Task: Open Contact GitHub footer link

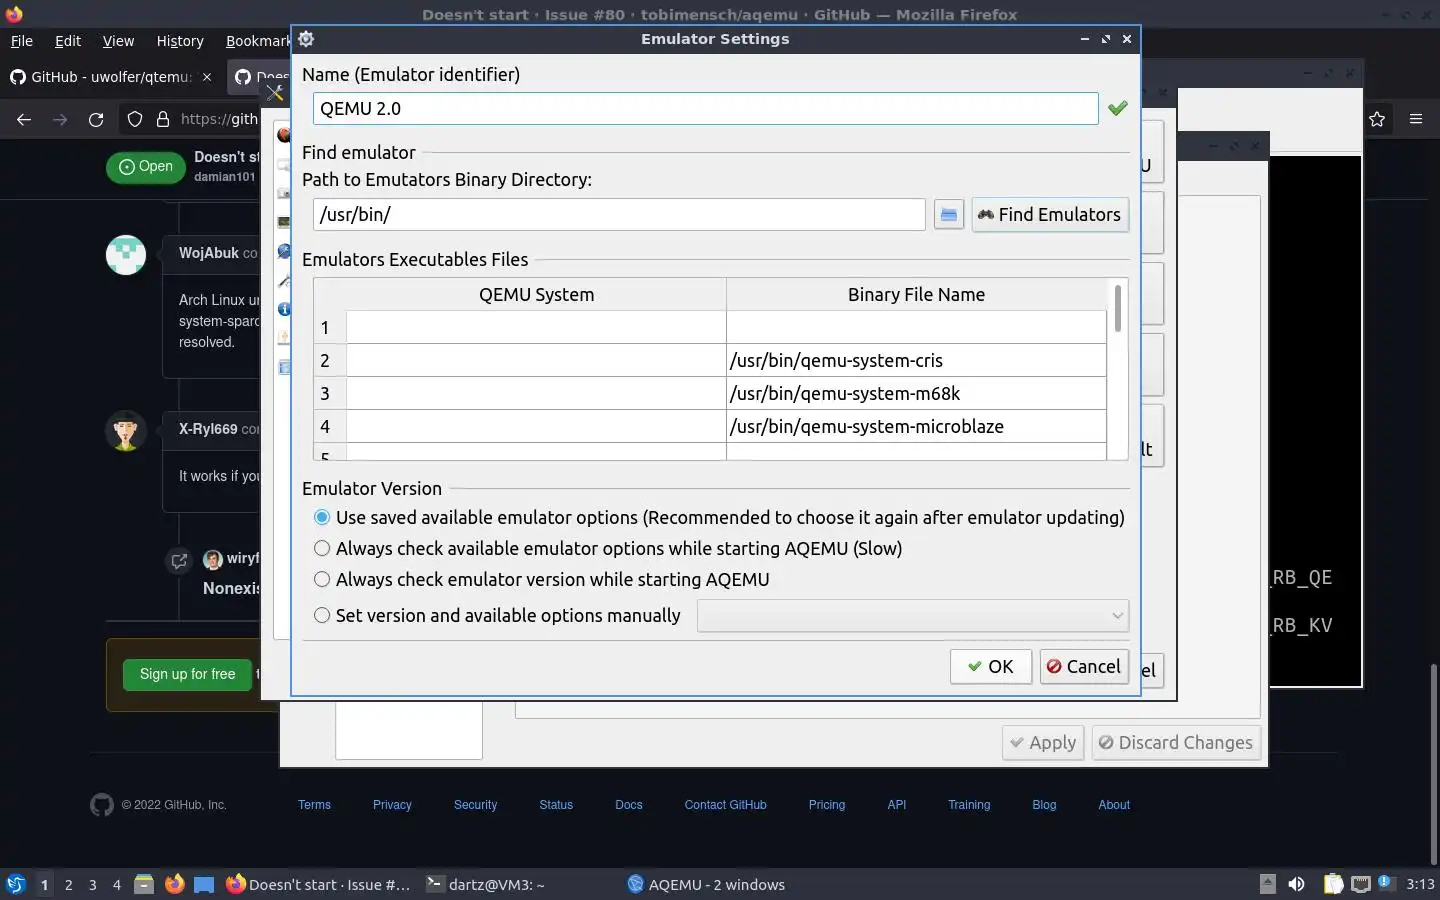Action: (x=725, y=805)
